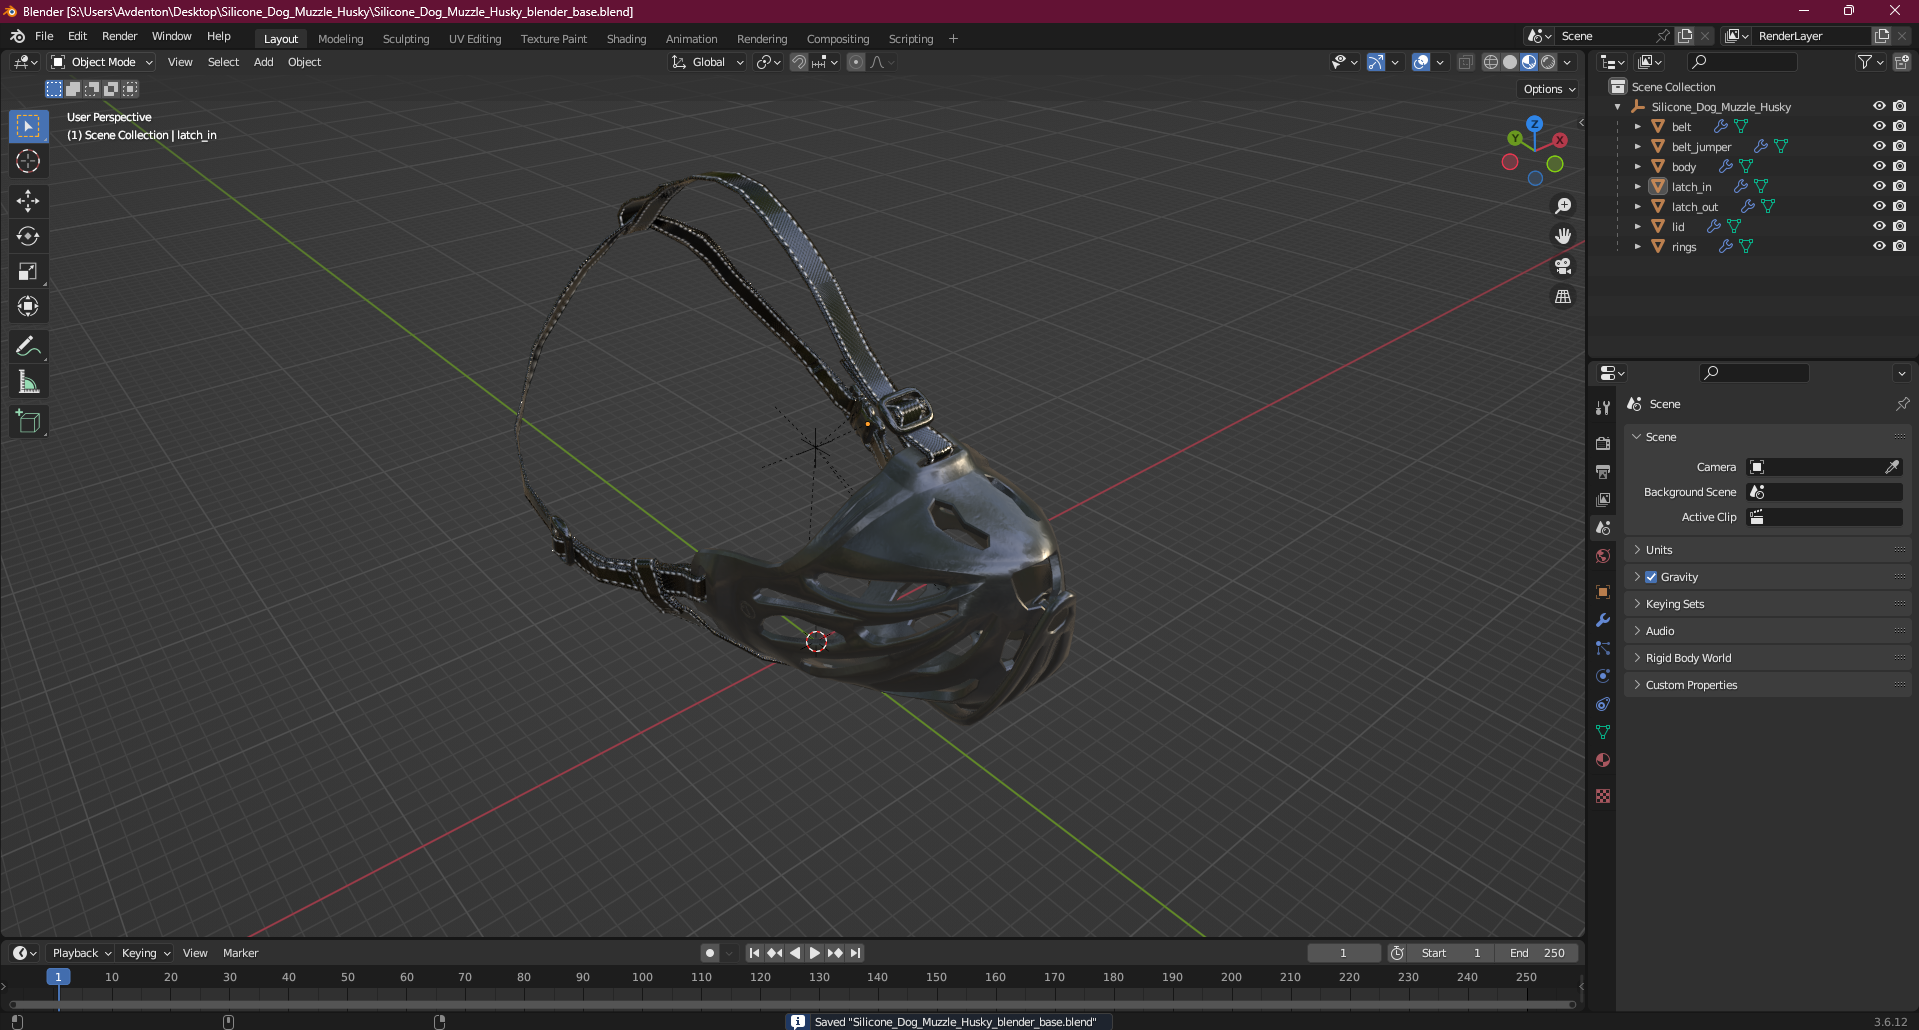Open Global transform orientation dropdown
This screenshot has width=1919, height=1030.
click(x=708, y=62)
